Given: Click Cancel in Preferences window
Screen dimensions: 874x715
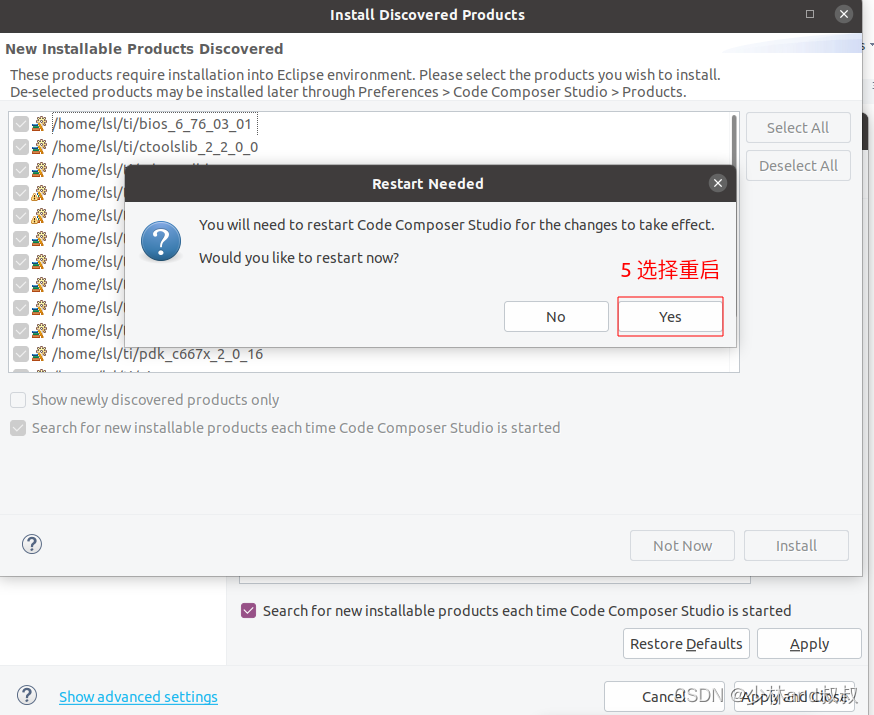Looking at the screenshot, I should coord(664,697).
